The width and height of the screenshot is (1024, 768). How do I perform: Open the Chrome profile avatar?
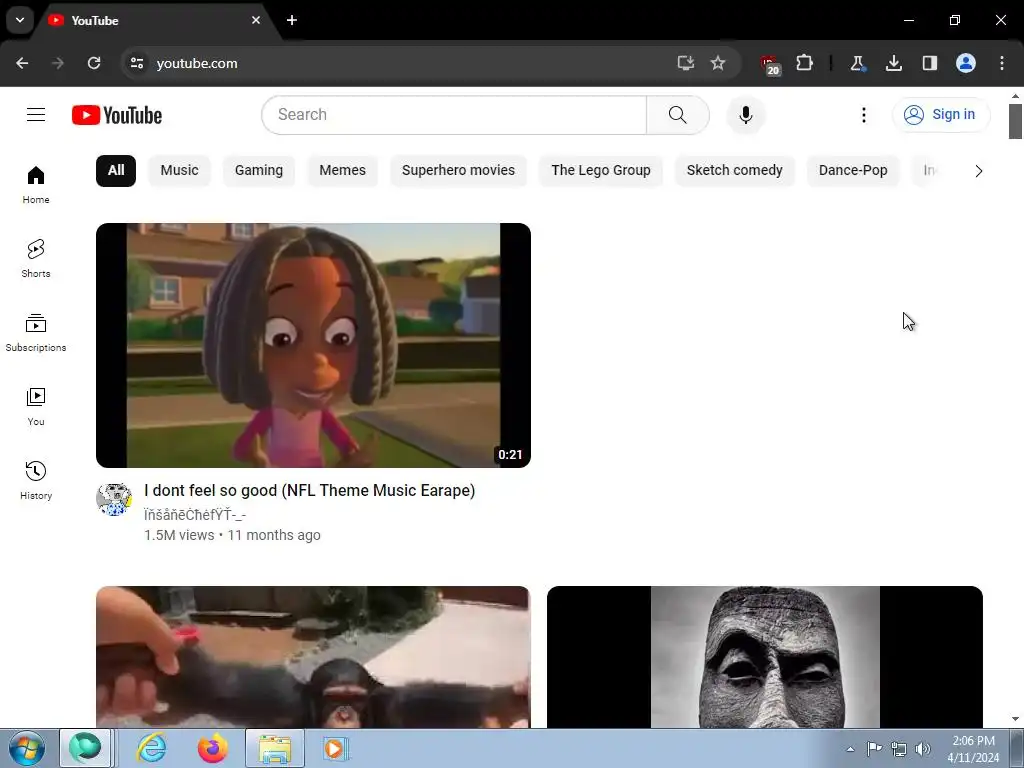(966, 63)
